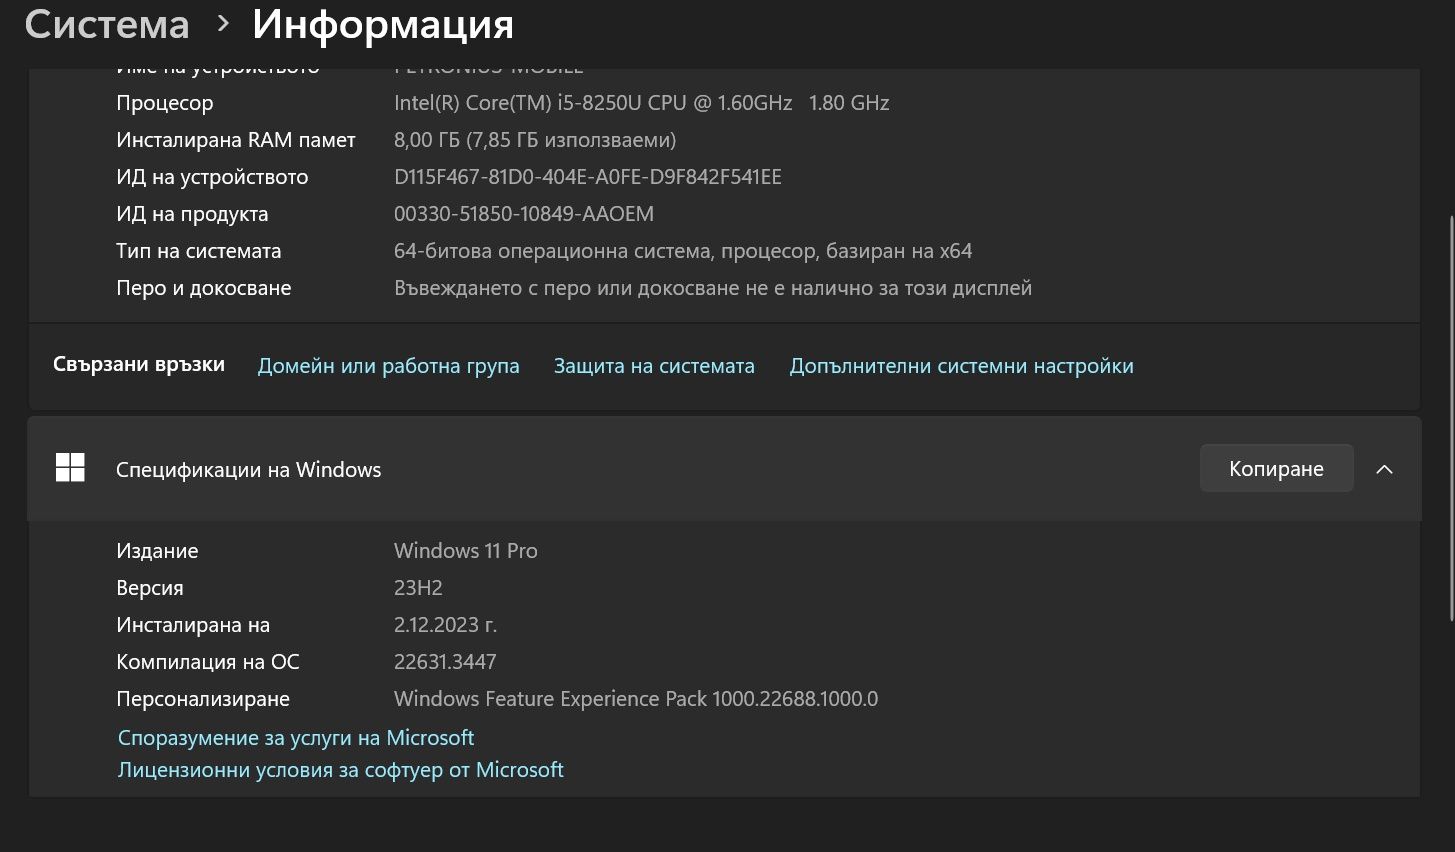Click the Спецификации на Windows header text

tap(248, 470)
